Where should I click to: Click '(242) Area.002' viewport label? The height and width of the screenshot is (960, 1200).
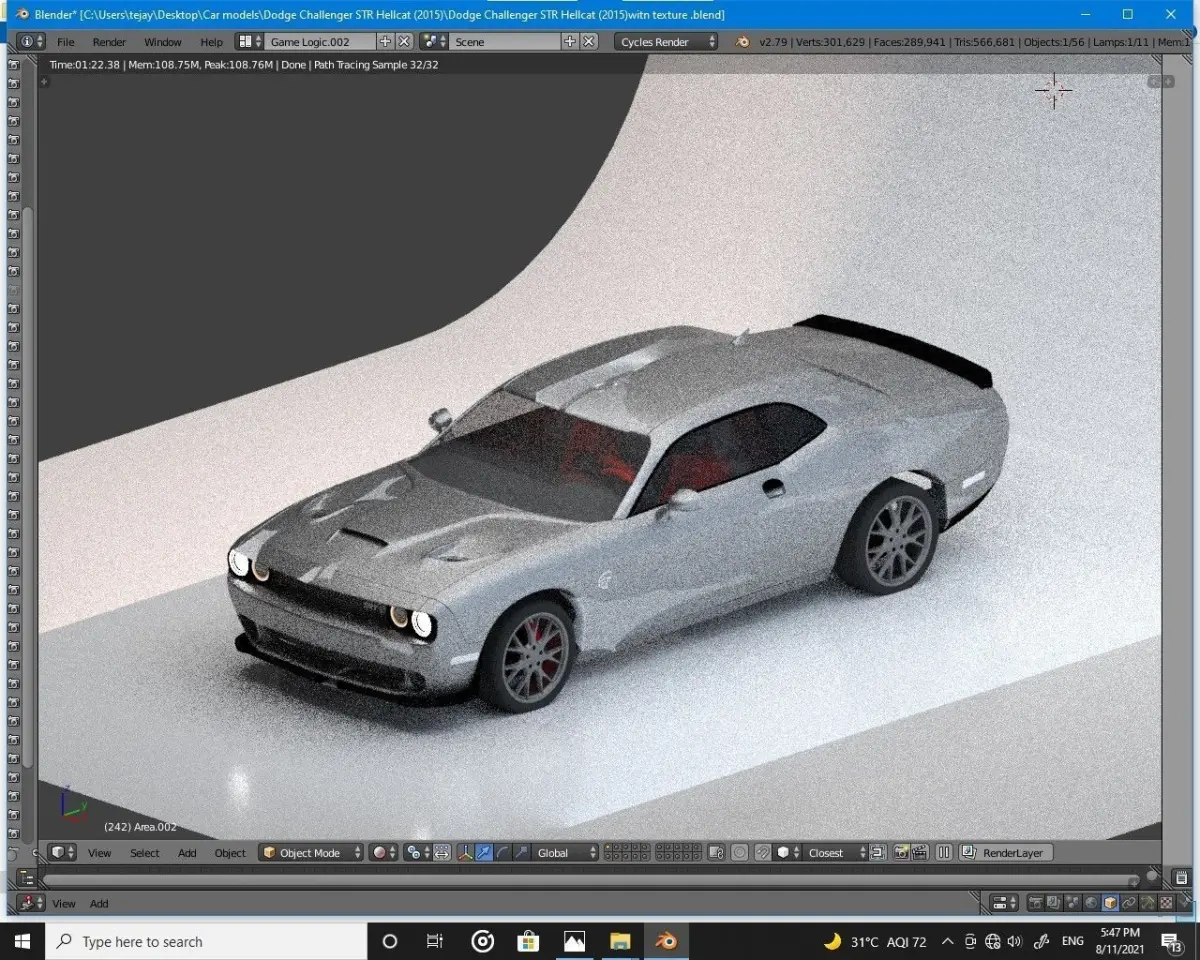(x=140, y=827)
